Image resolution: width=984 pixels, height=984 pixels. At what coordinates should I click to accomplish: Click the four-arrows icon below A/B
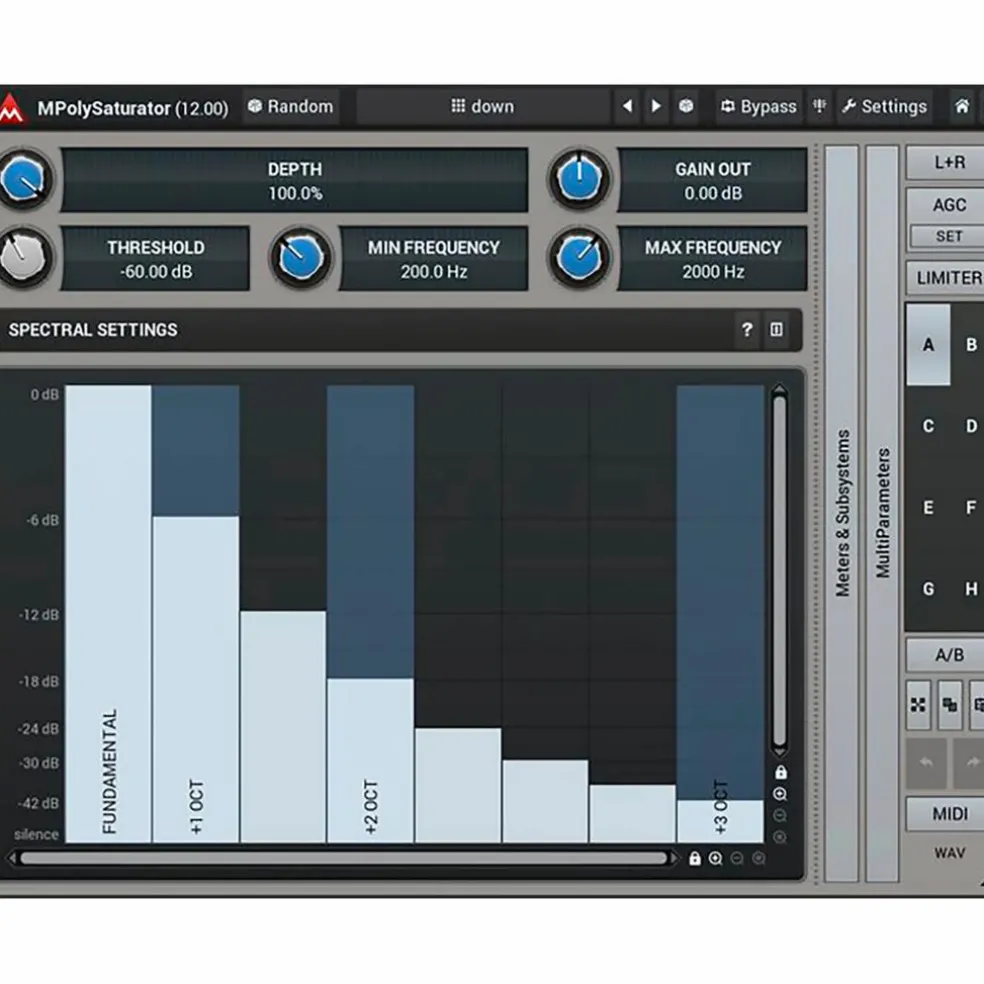918,705
